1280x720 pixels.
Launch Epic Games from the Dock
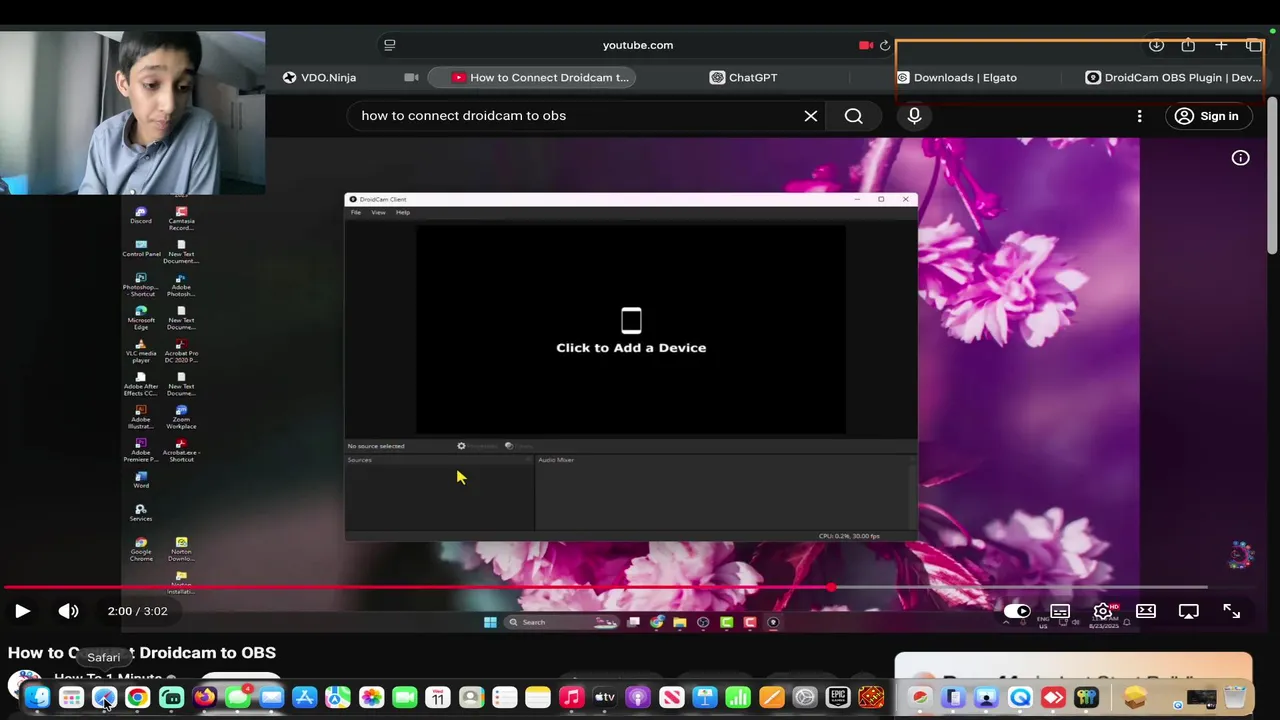(838, 697)
